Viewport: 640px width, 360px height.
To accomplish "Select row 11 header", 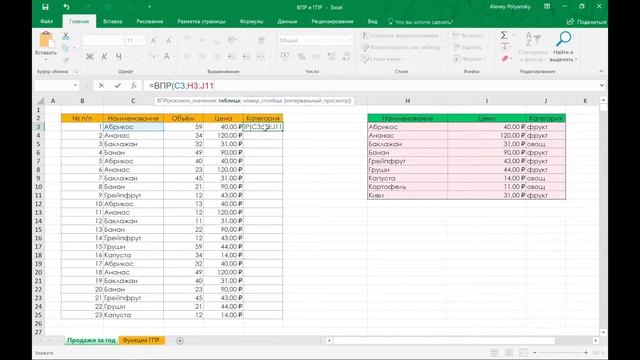I will (x=38, y=195).
